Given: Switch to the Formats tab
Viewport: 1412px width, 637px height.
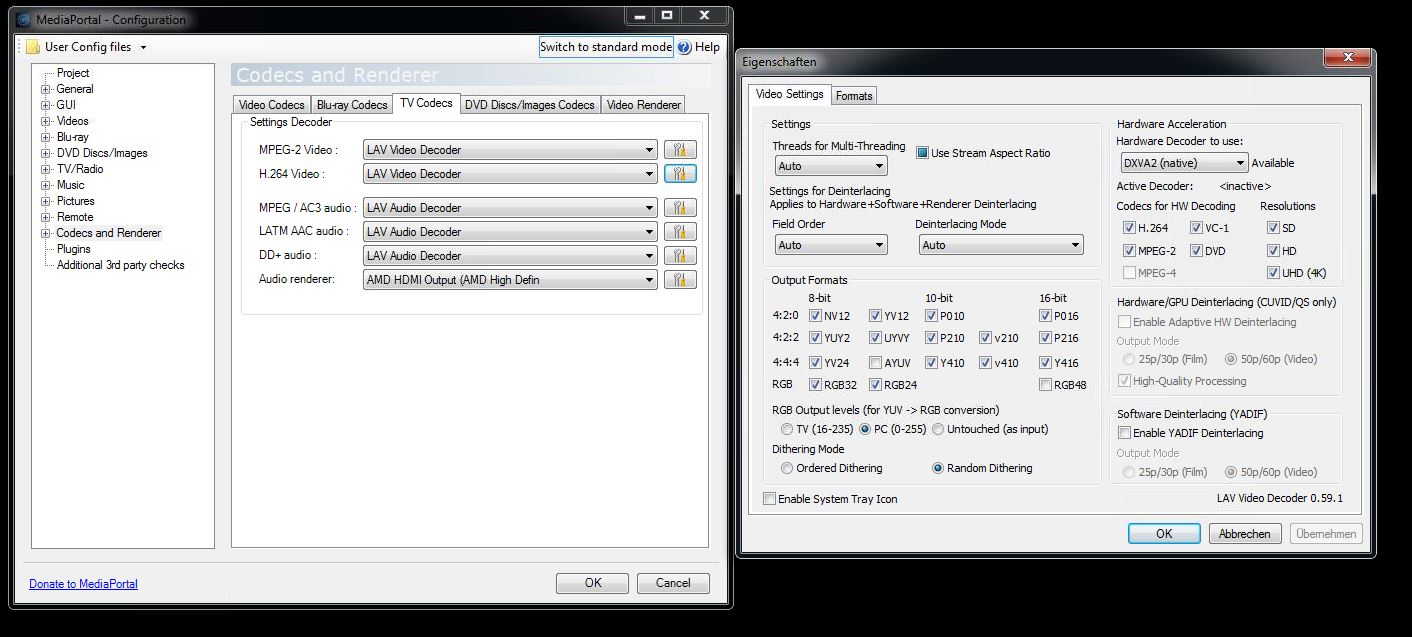Looking at the screenshot, I should coord(854,96).
